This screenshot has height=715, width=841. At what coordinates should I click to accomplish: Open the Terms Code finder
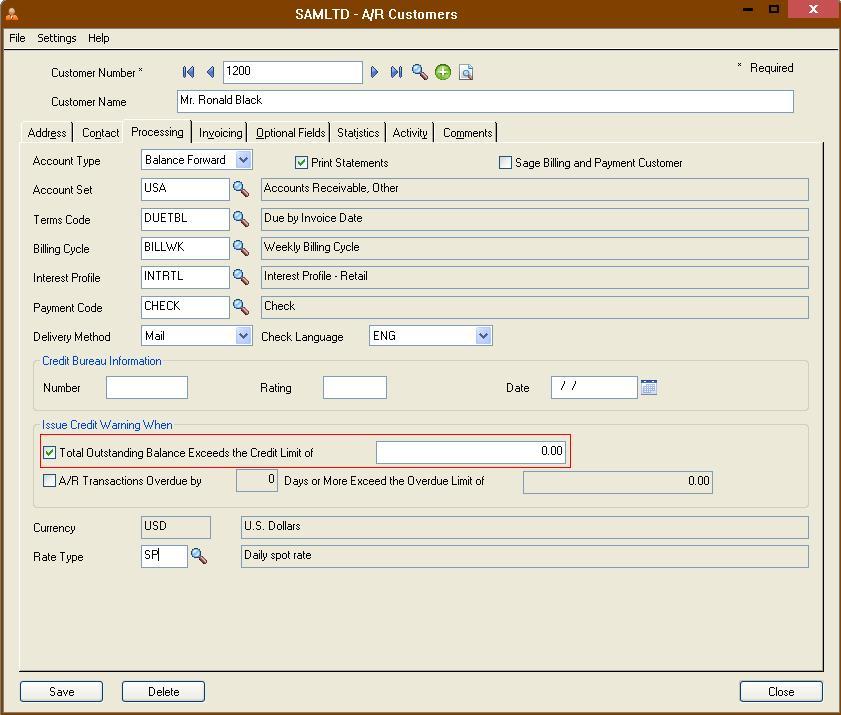(241, 219)
